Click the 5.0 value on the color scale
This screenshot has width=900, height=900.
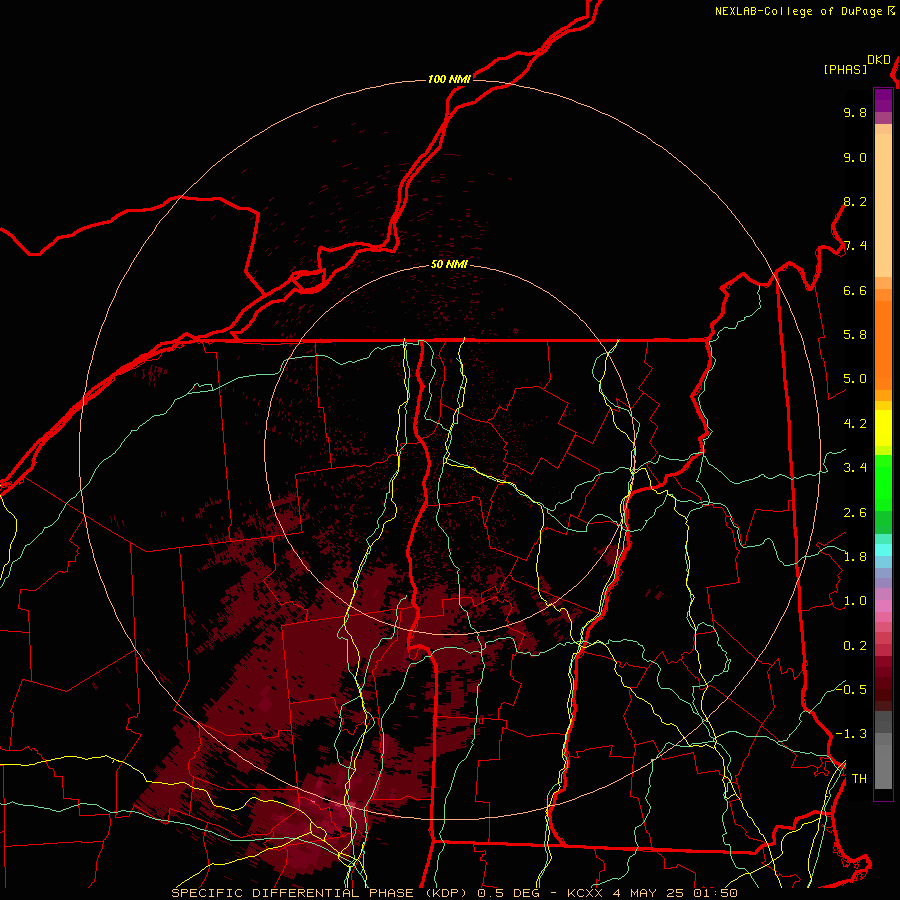click(x=855, y=379)
